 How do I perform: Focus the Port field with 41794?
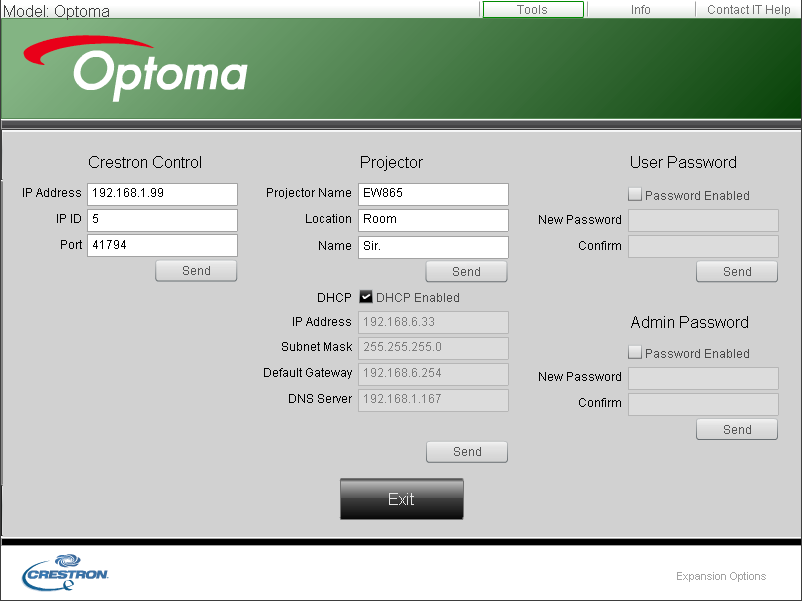(162, 246)
